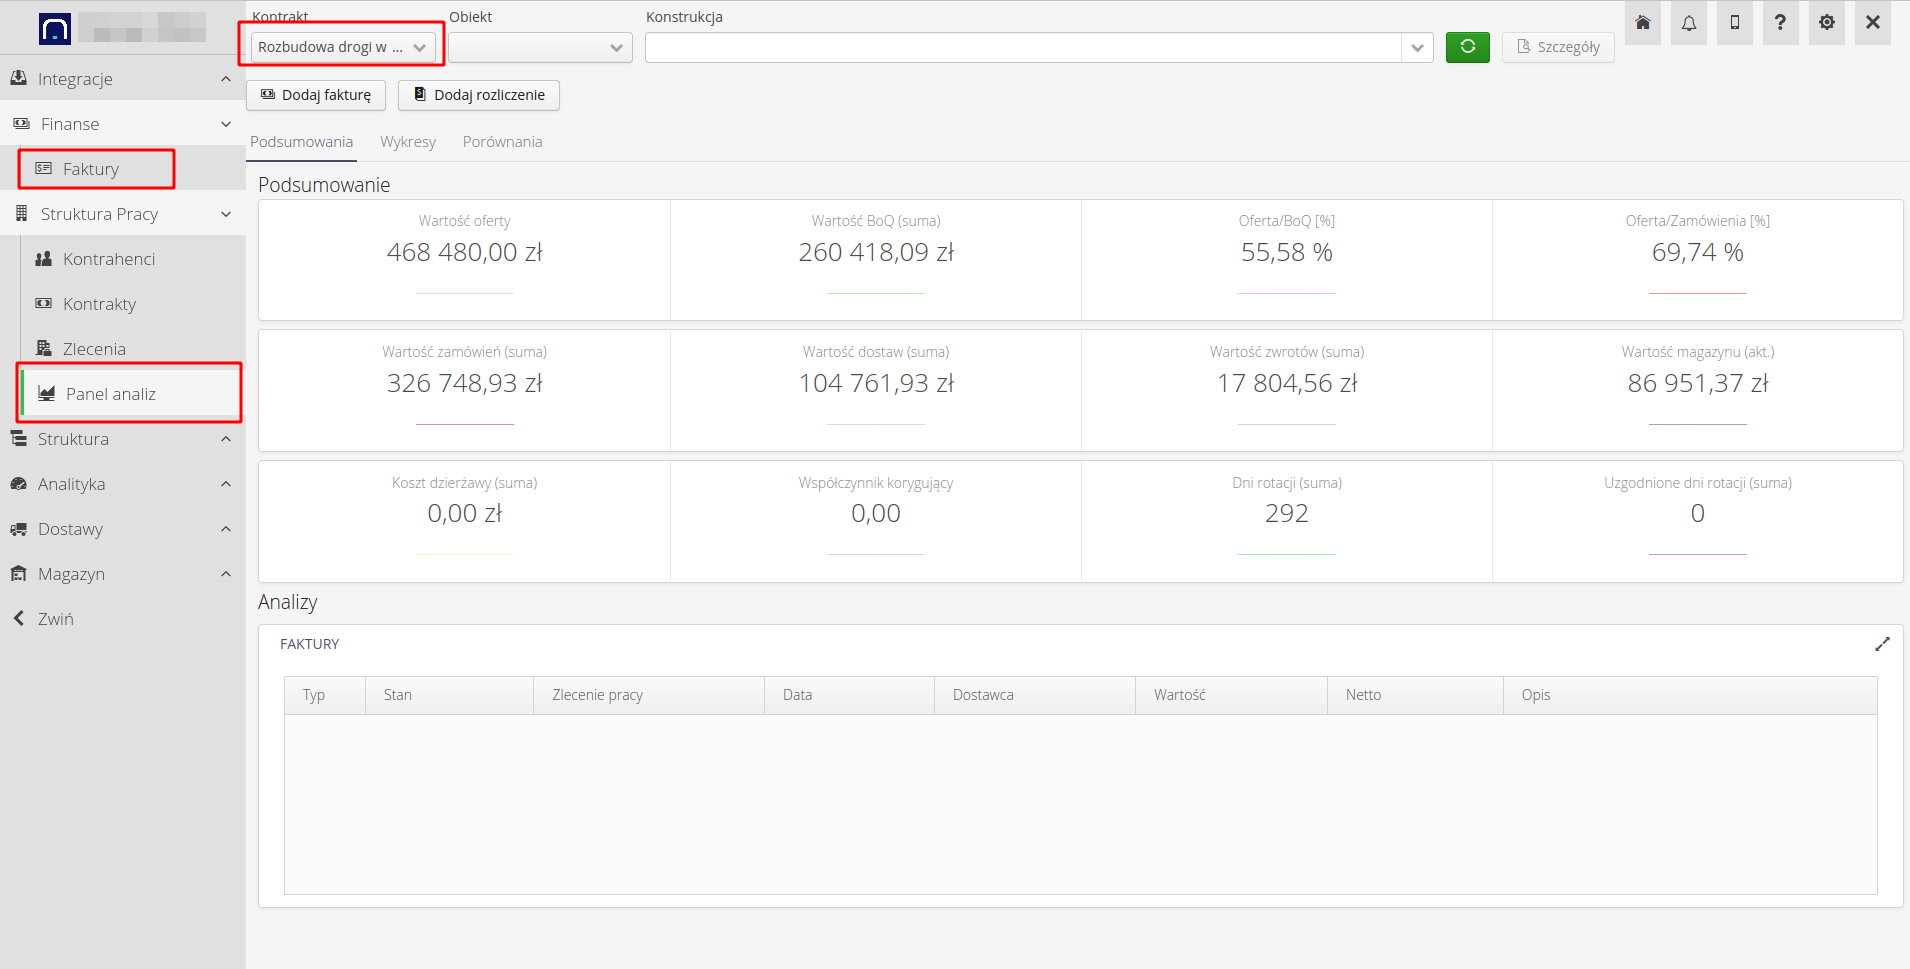1910x969 pixels.
Task: Click the Dodaj rozliczenie button
Action: [479, 95]
